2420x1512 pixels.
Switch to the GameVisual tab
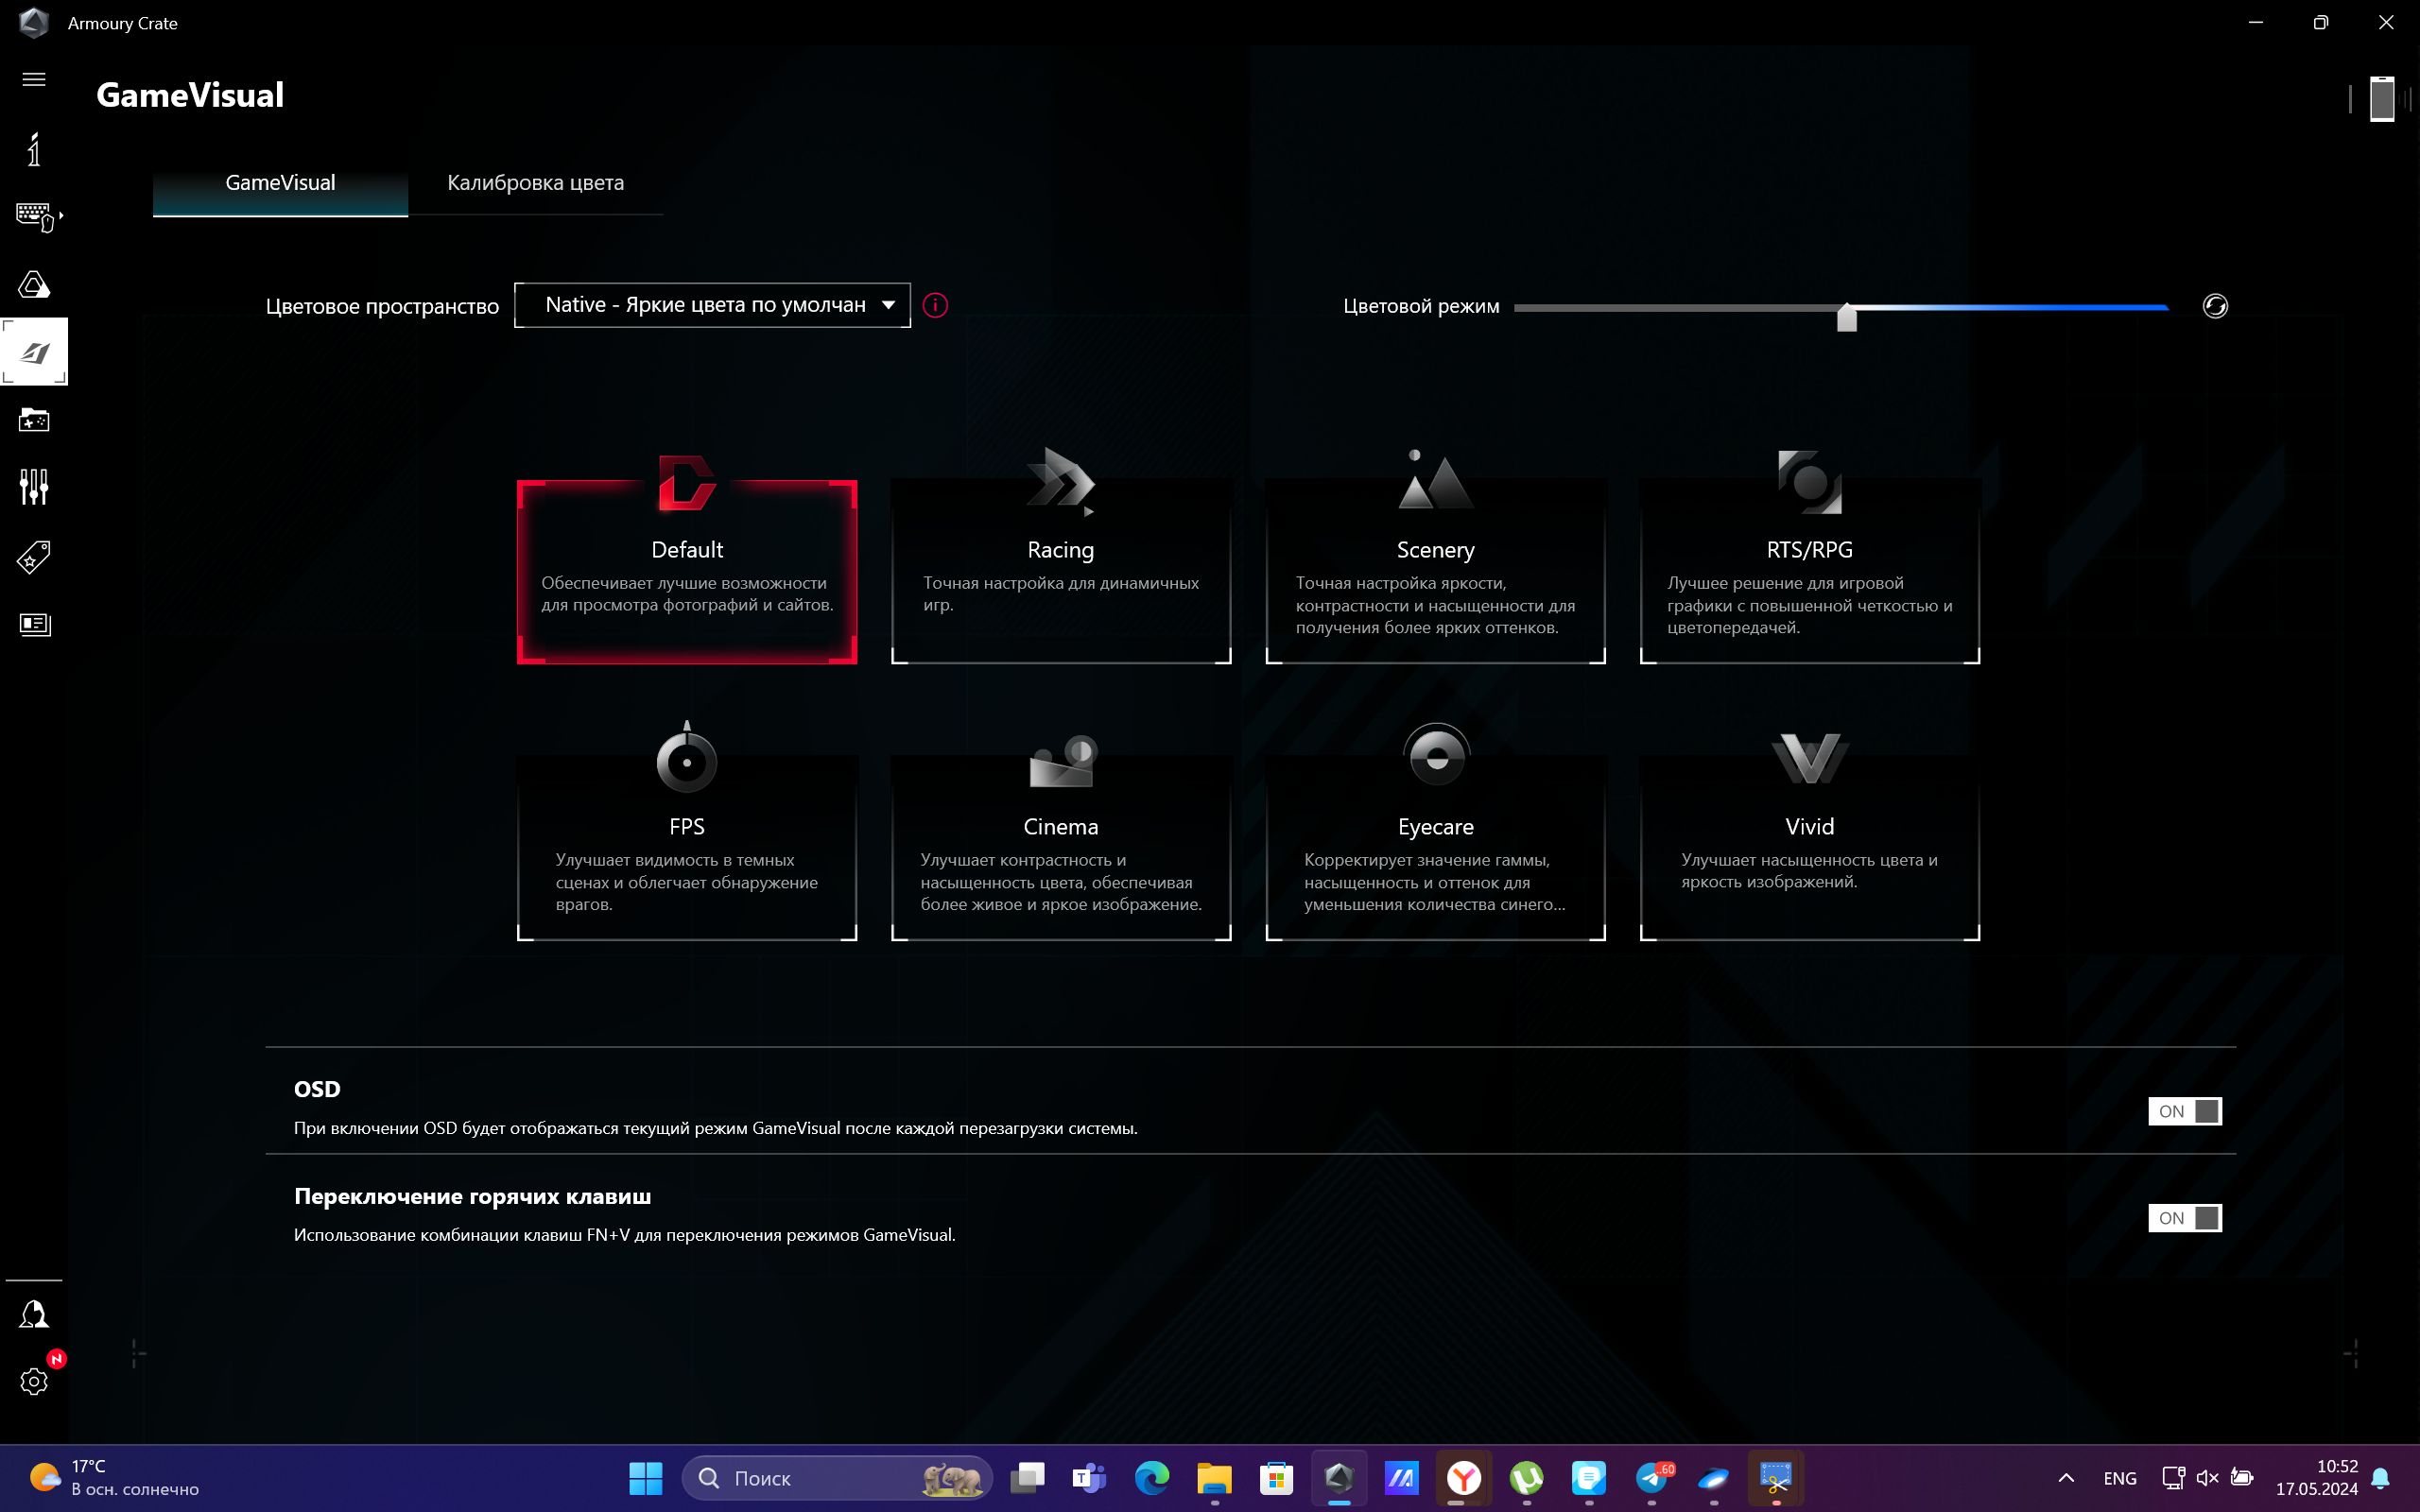click(280, 183)
